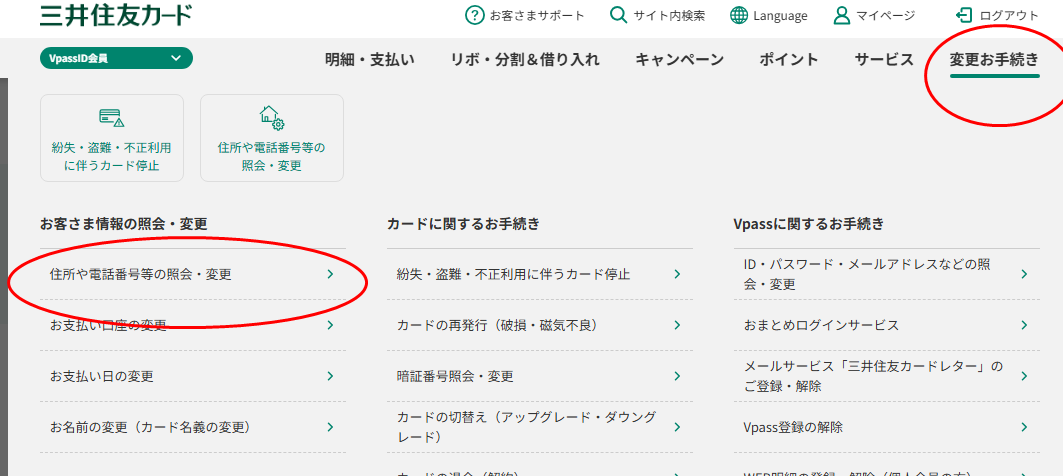Select ID・パスワード・メールアドレスなどの照会・変更

(887, 274)
